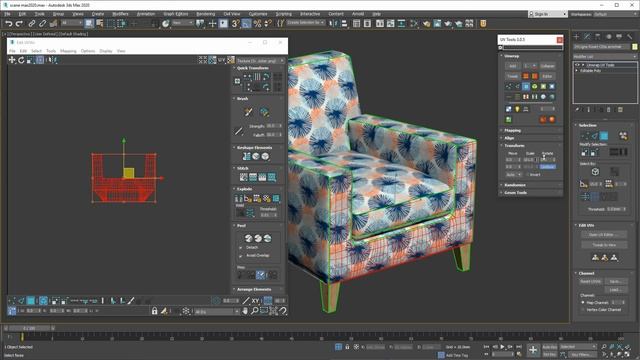
Task: Toggle Invert checkbox in UV Tools Transform
Action: 527,174
